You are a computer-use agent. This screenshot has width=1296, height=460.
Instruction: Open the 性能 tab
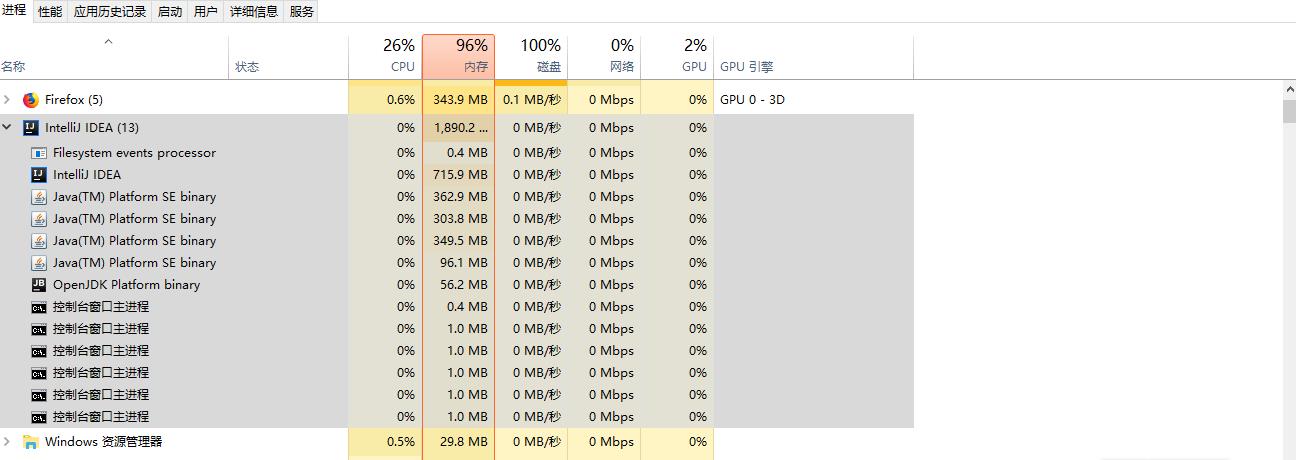pos(49,12)
